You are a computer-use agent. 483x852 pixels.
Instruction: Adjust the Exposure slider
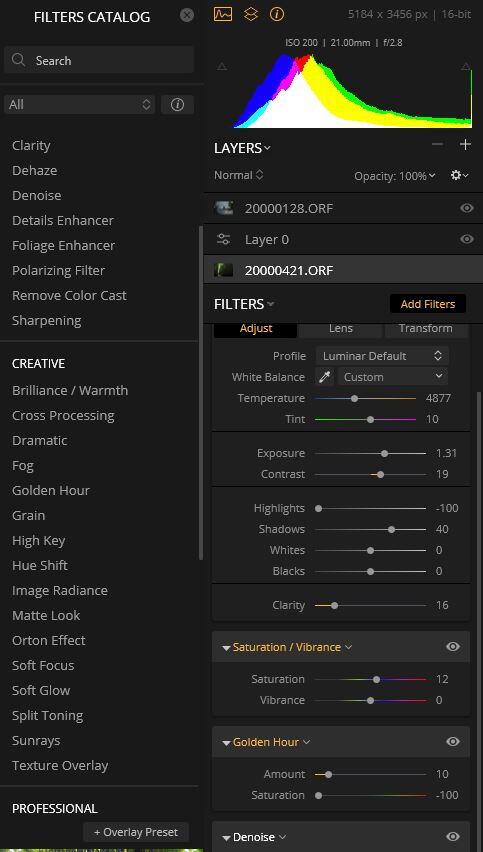coord(371,453)
